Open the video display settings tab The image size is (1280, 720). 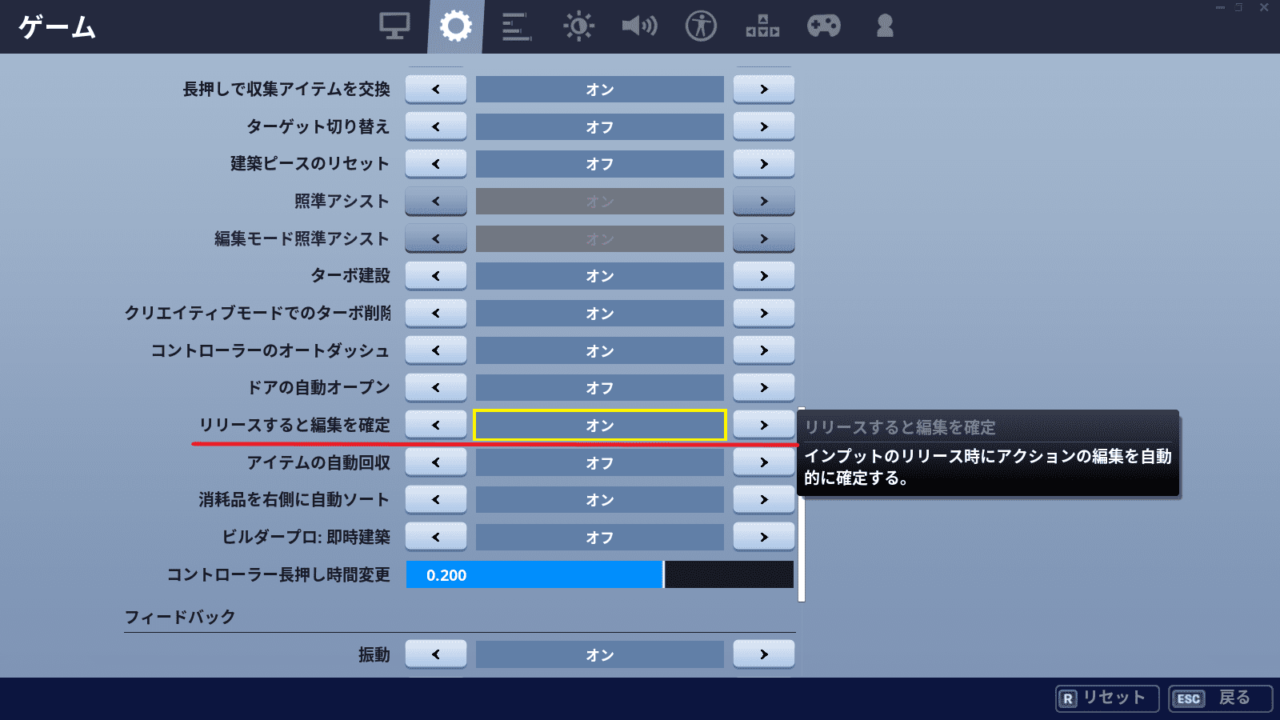click(395, 26)
